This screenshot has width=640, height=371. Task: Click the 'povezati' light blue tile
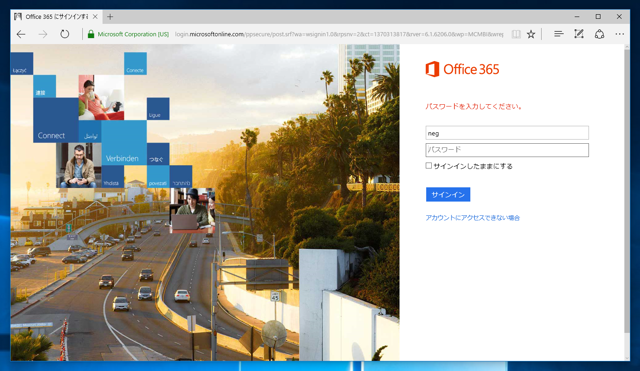(x=158, y=176)
